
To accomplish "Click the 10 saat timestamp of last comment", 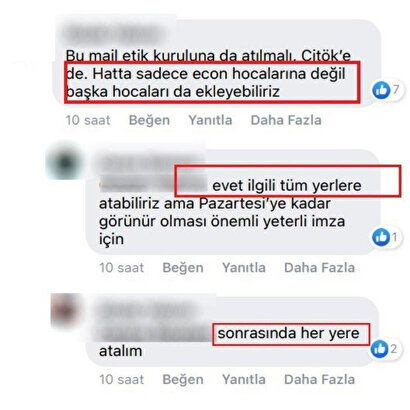I will point(122,379).
